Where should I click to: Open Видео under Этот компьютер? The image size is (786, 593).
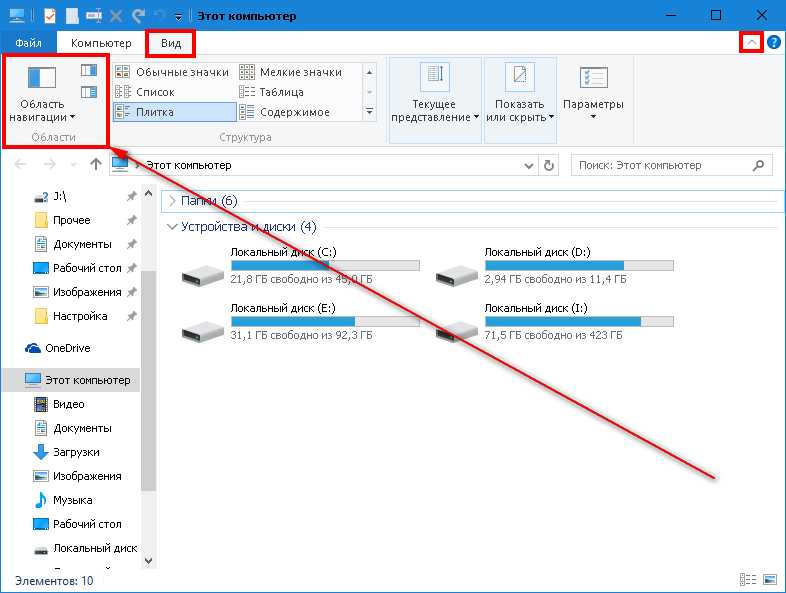[x=69, y=405]
